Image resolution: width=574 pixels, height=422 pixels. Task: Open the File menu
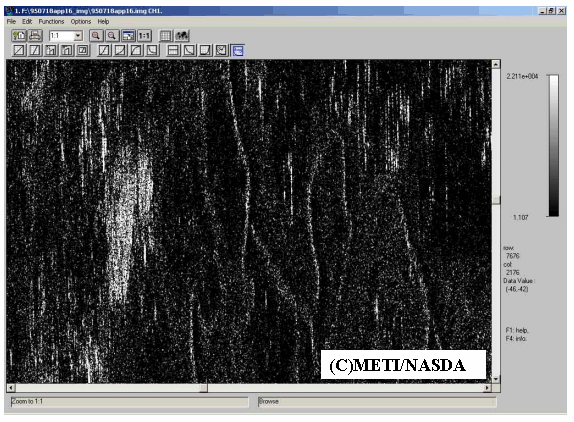pyautogui.click(x=11, y=22)
